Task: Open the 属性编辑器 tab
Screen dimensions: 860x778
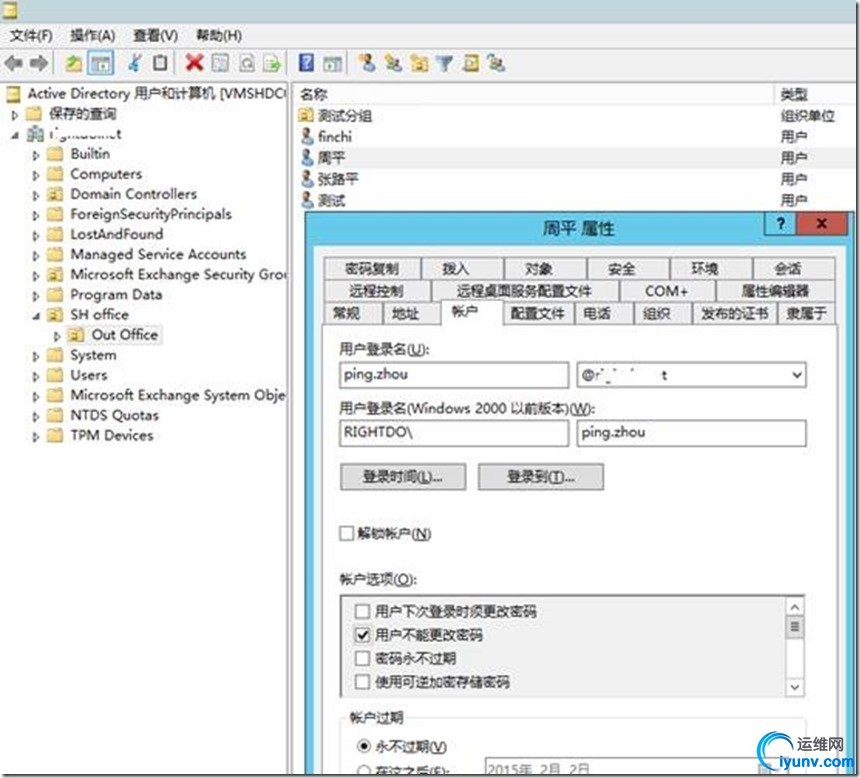Action: tap(775, 291)
